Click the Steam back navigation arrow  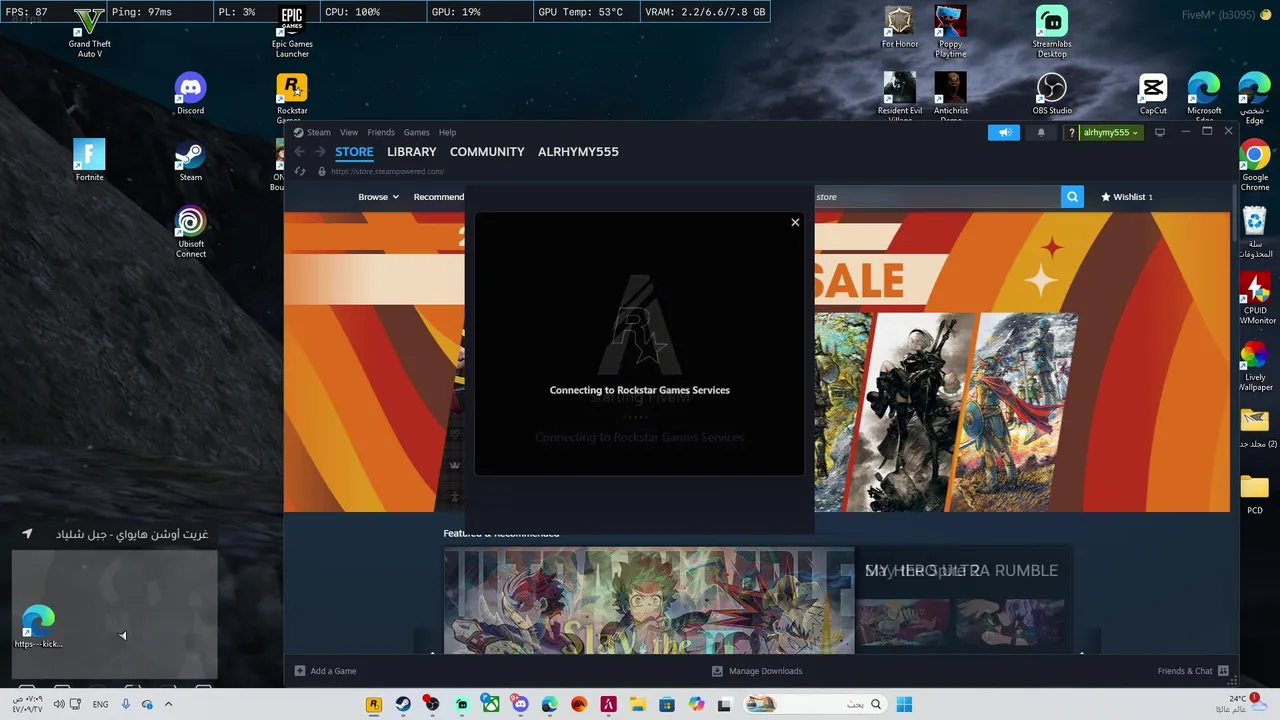(x=299, y=152)
